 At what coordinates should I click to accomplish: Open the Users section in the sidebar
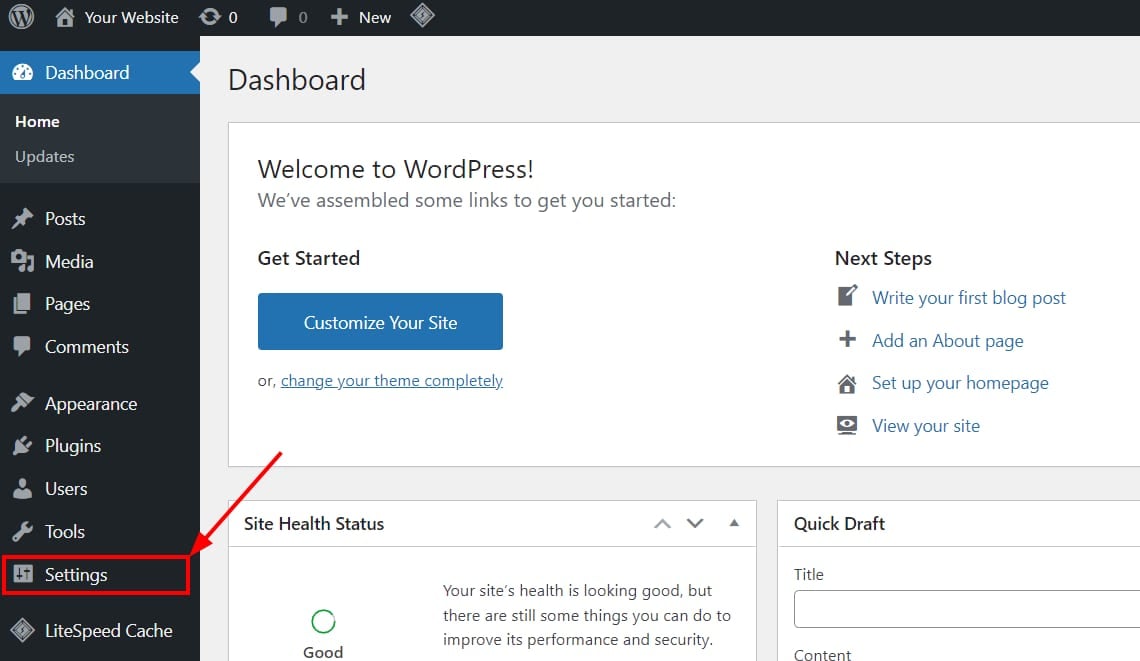coord(65,489)
